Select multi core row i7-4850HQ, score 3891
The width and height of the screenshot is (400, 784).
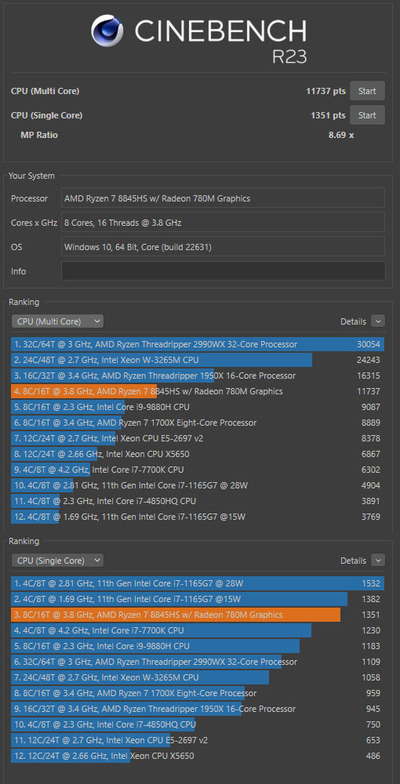[x=198, y=501]
